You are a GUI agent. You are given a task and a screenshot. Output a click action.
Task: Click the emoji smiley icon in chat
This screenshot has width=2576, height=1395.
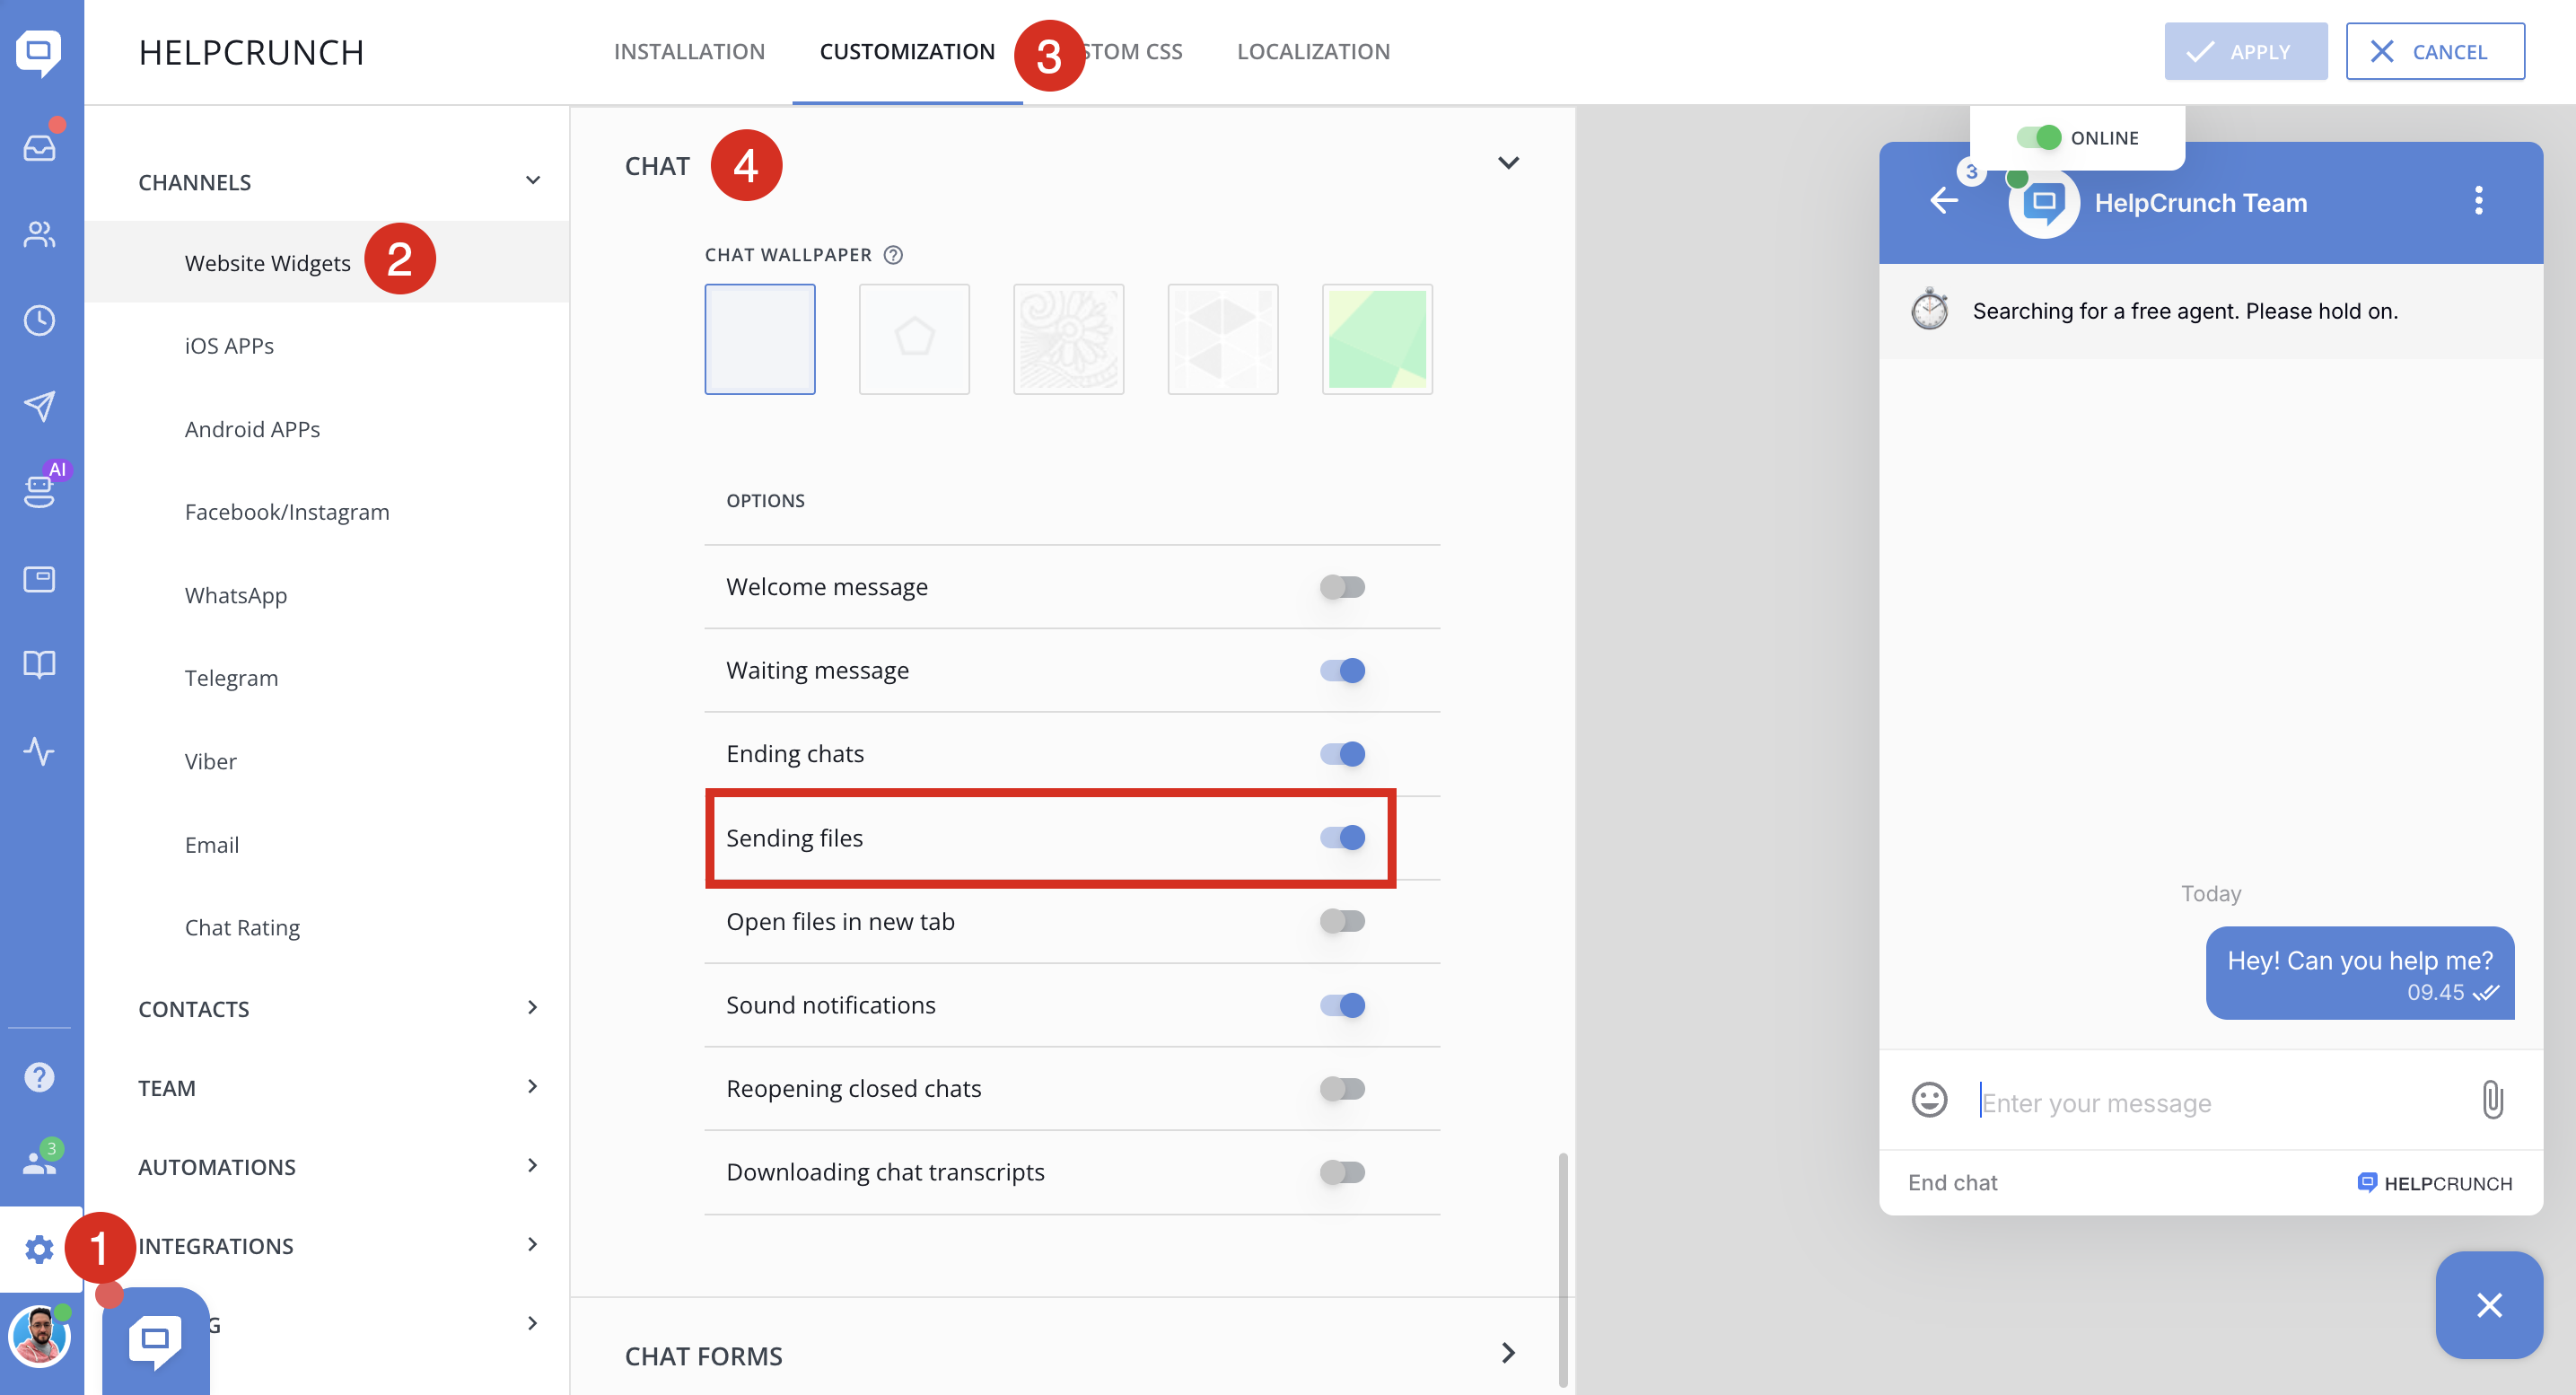1929,1100
